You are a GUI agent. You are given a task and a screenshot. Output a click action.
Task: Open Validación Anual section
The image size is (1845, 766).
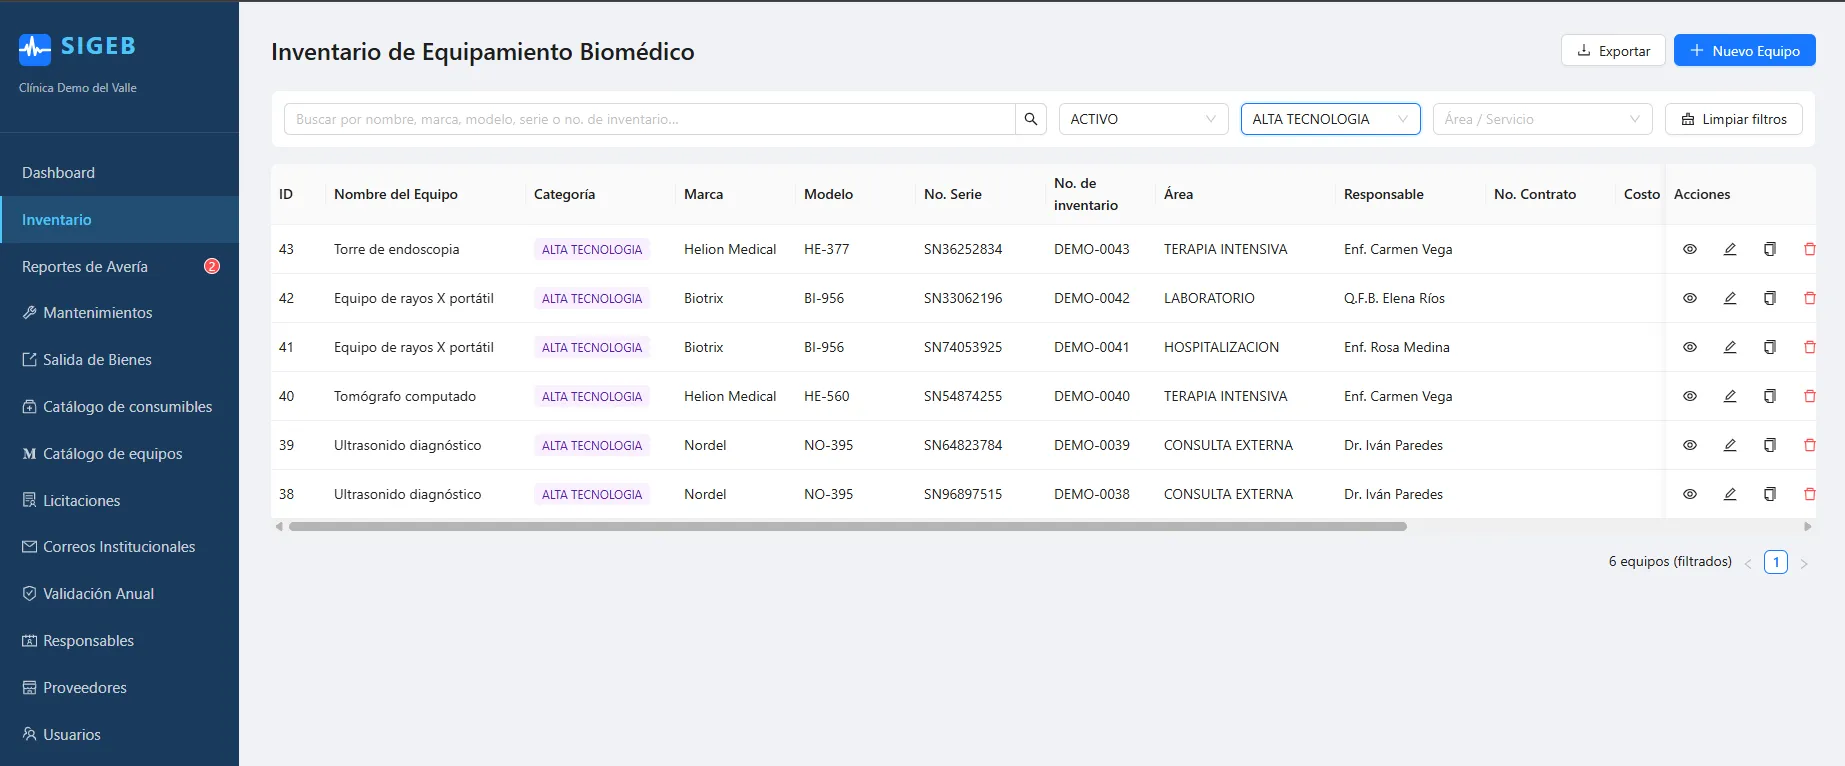[x=119, y=594]
